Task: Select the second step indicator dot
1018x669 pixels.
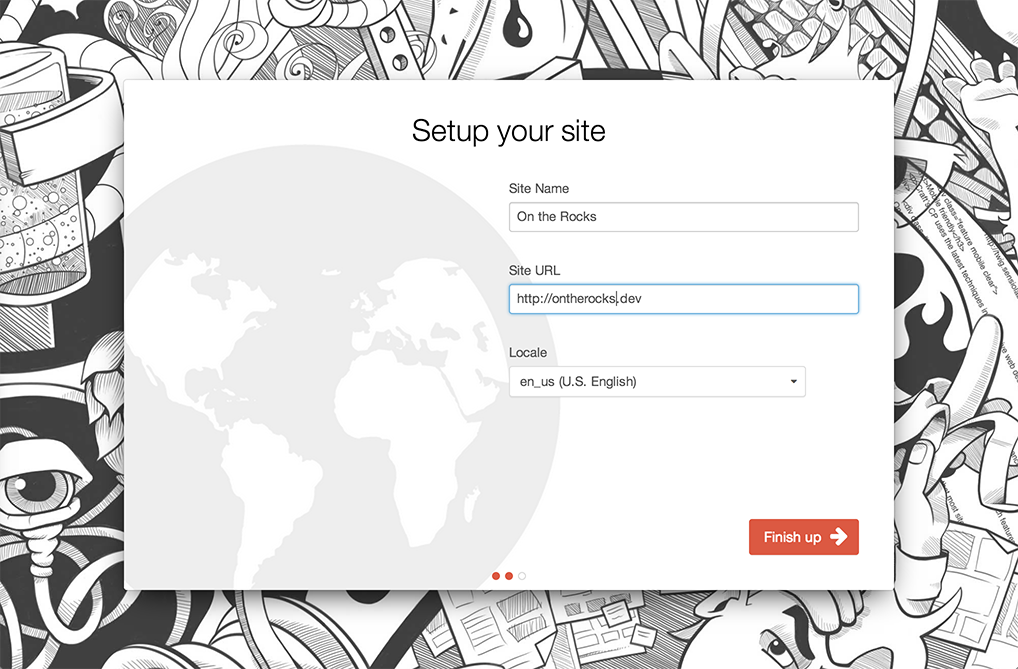Action: click(509, 576)
